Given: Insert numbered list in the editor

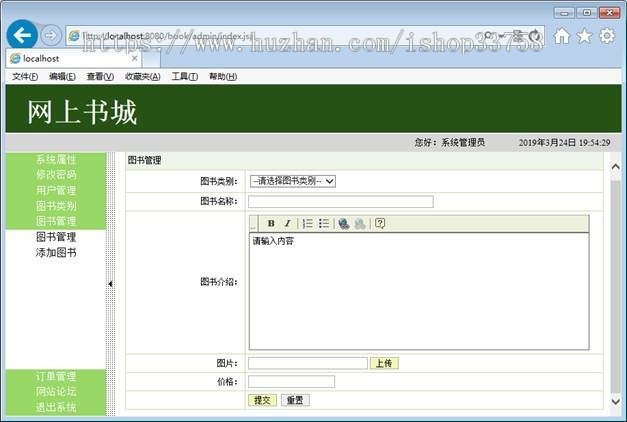Looking at the screenshot, I should [x=308, y=224].
